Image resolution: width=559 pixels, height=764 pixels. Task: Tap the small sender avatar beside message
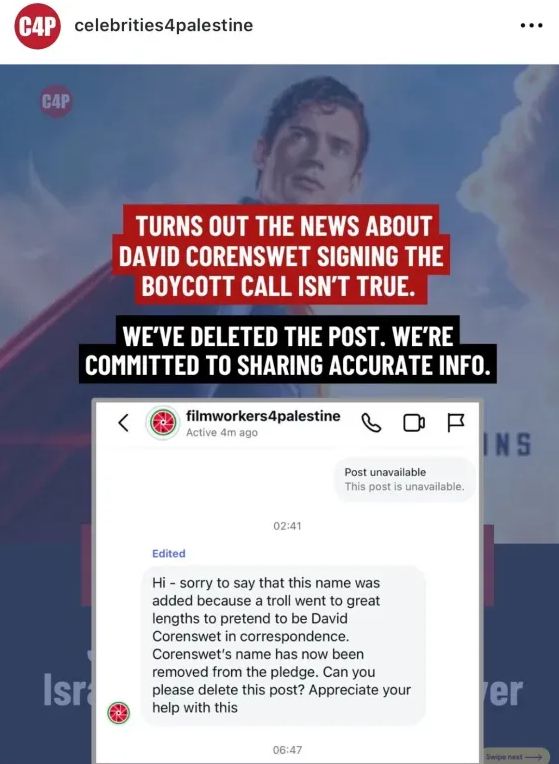tap(119, 713)
